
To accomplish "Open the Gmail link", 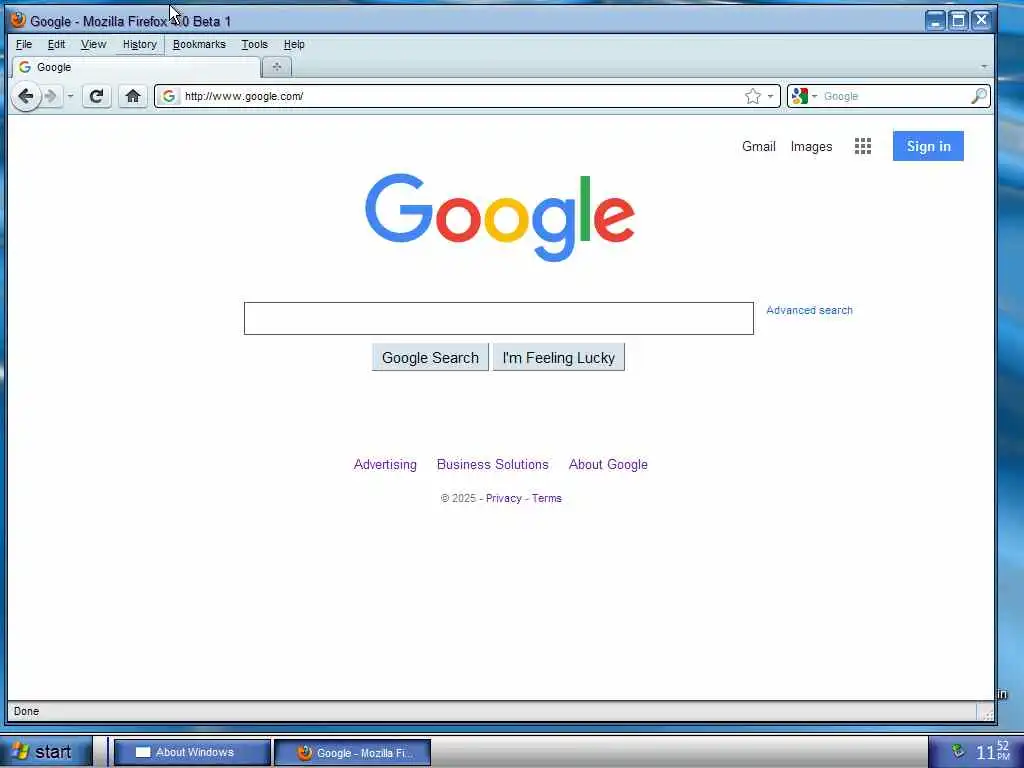I will [758, 146].
